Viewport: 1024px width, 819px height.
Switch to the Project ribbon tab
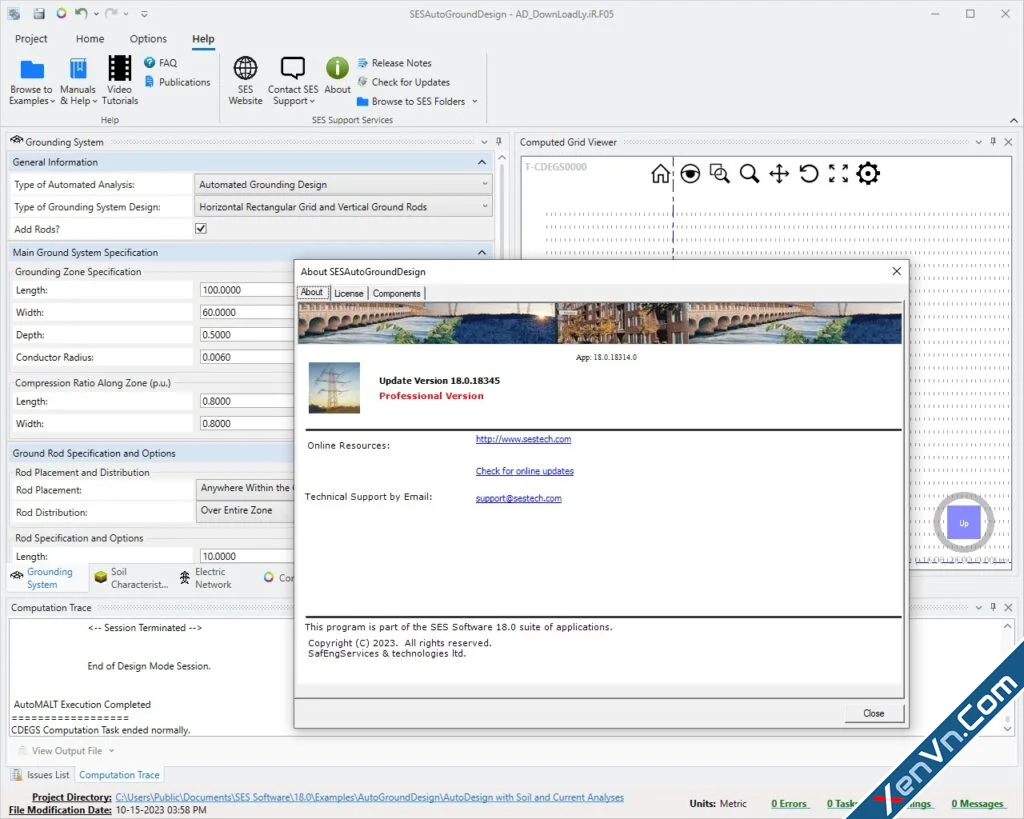click(31, 39)
